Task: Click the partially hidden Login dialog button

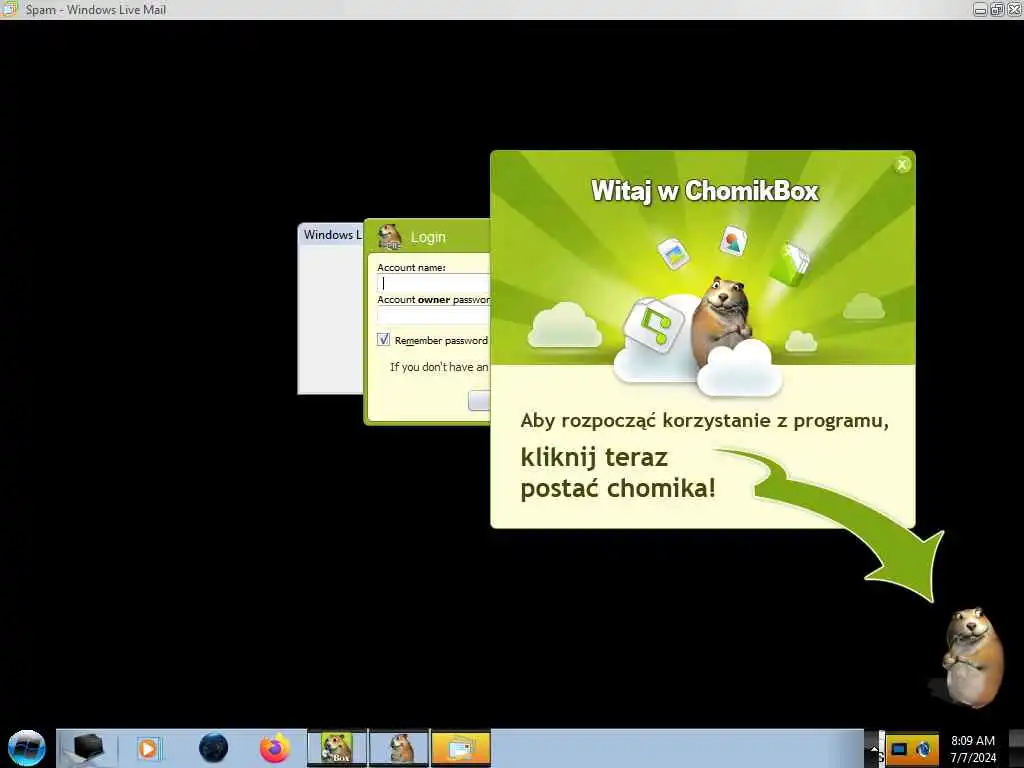Action: click(479, 400)
